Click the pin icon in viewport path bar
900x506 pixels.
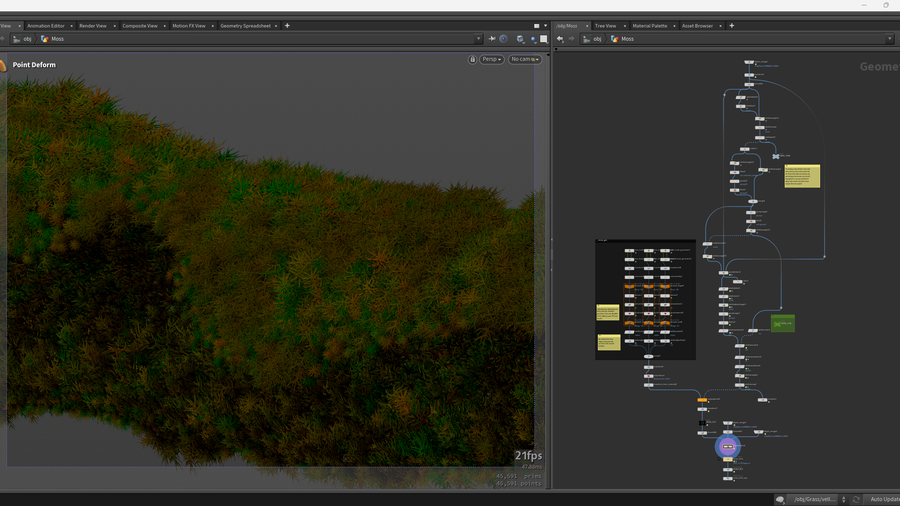[x=492, y=39]
